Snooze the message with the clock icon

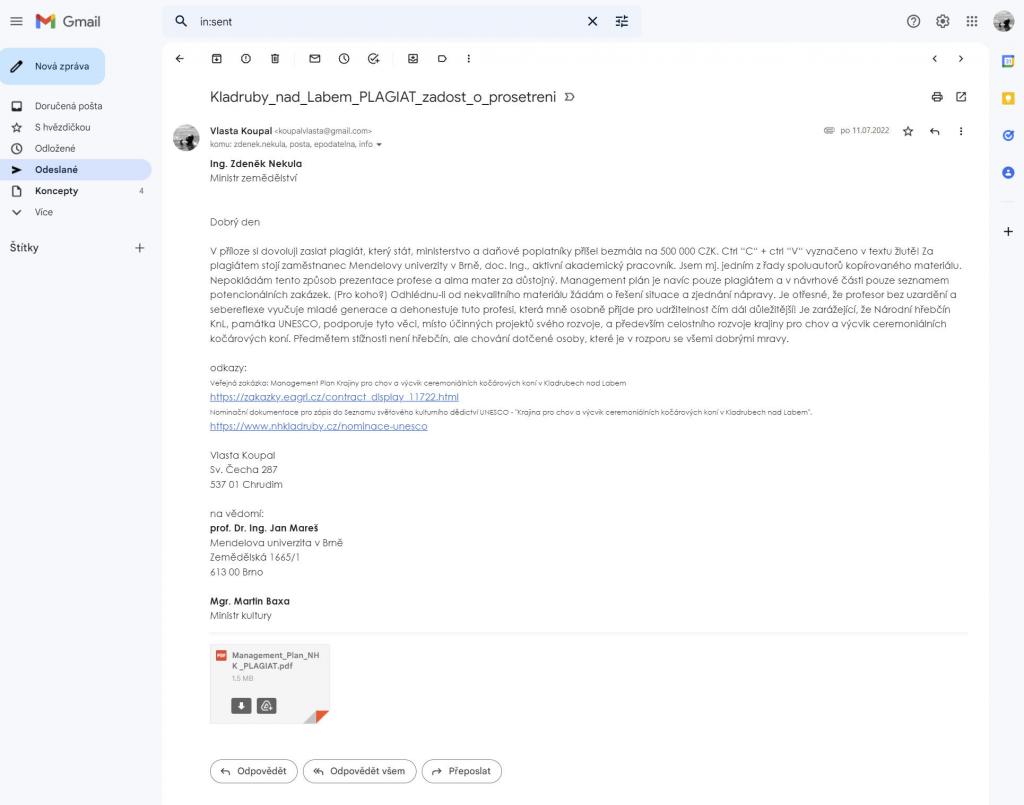click(344, 59)
